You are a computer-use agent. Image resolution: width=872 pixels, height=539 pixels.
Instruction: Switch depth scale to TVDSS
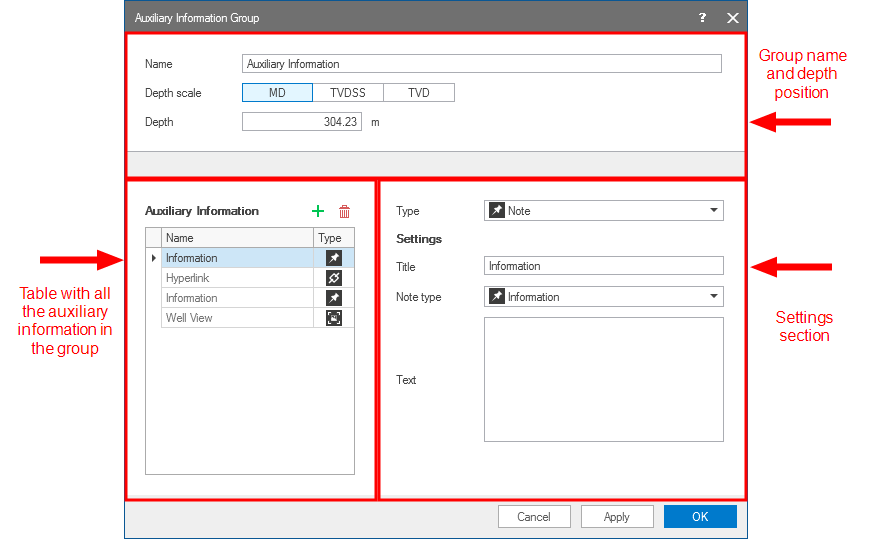coord(348,93)
